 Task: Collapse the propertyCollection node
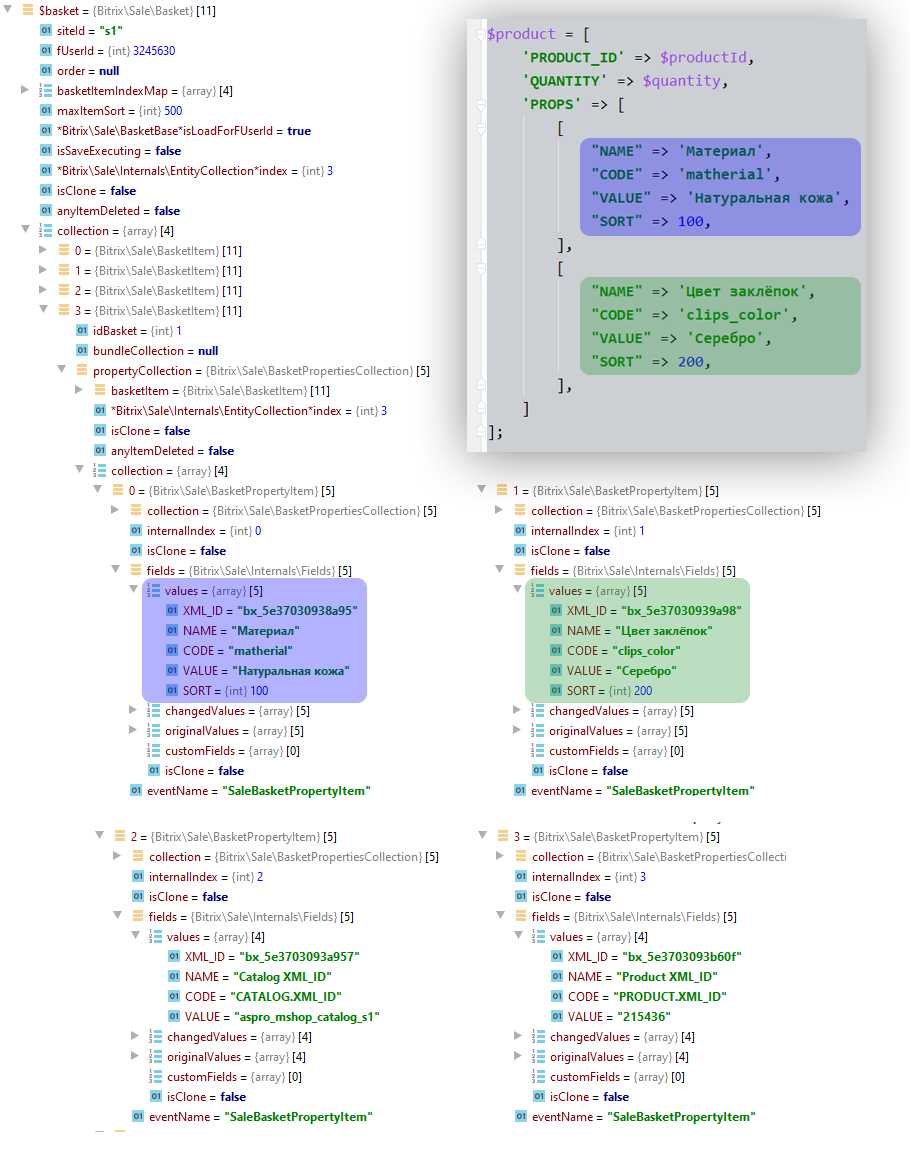[62, 371]
